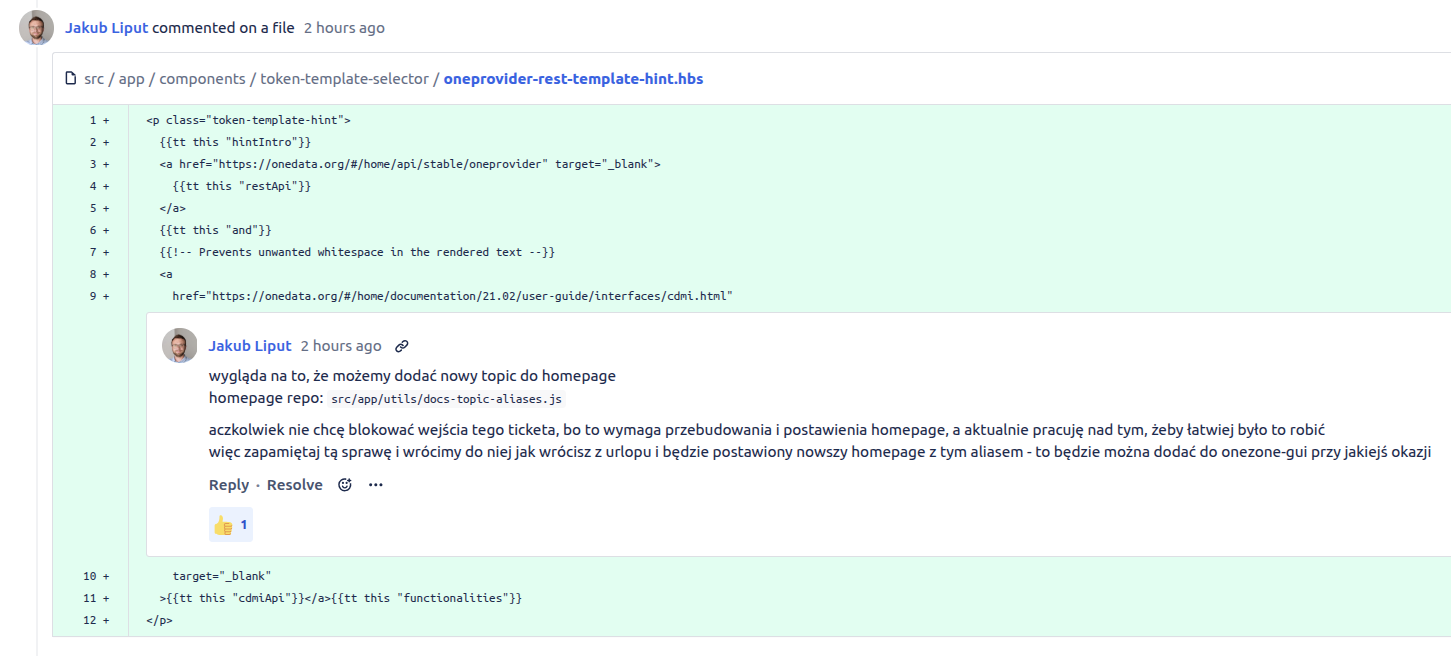Viewport: 1451px width, 656px height.
Task: Click the avatar inside the comment box
Action: coord(179,346)
